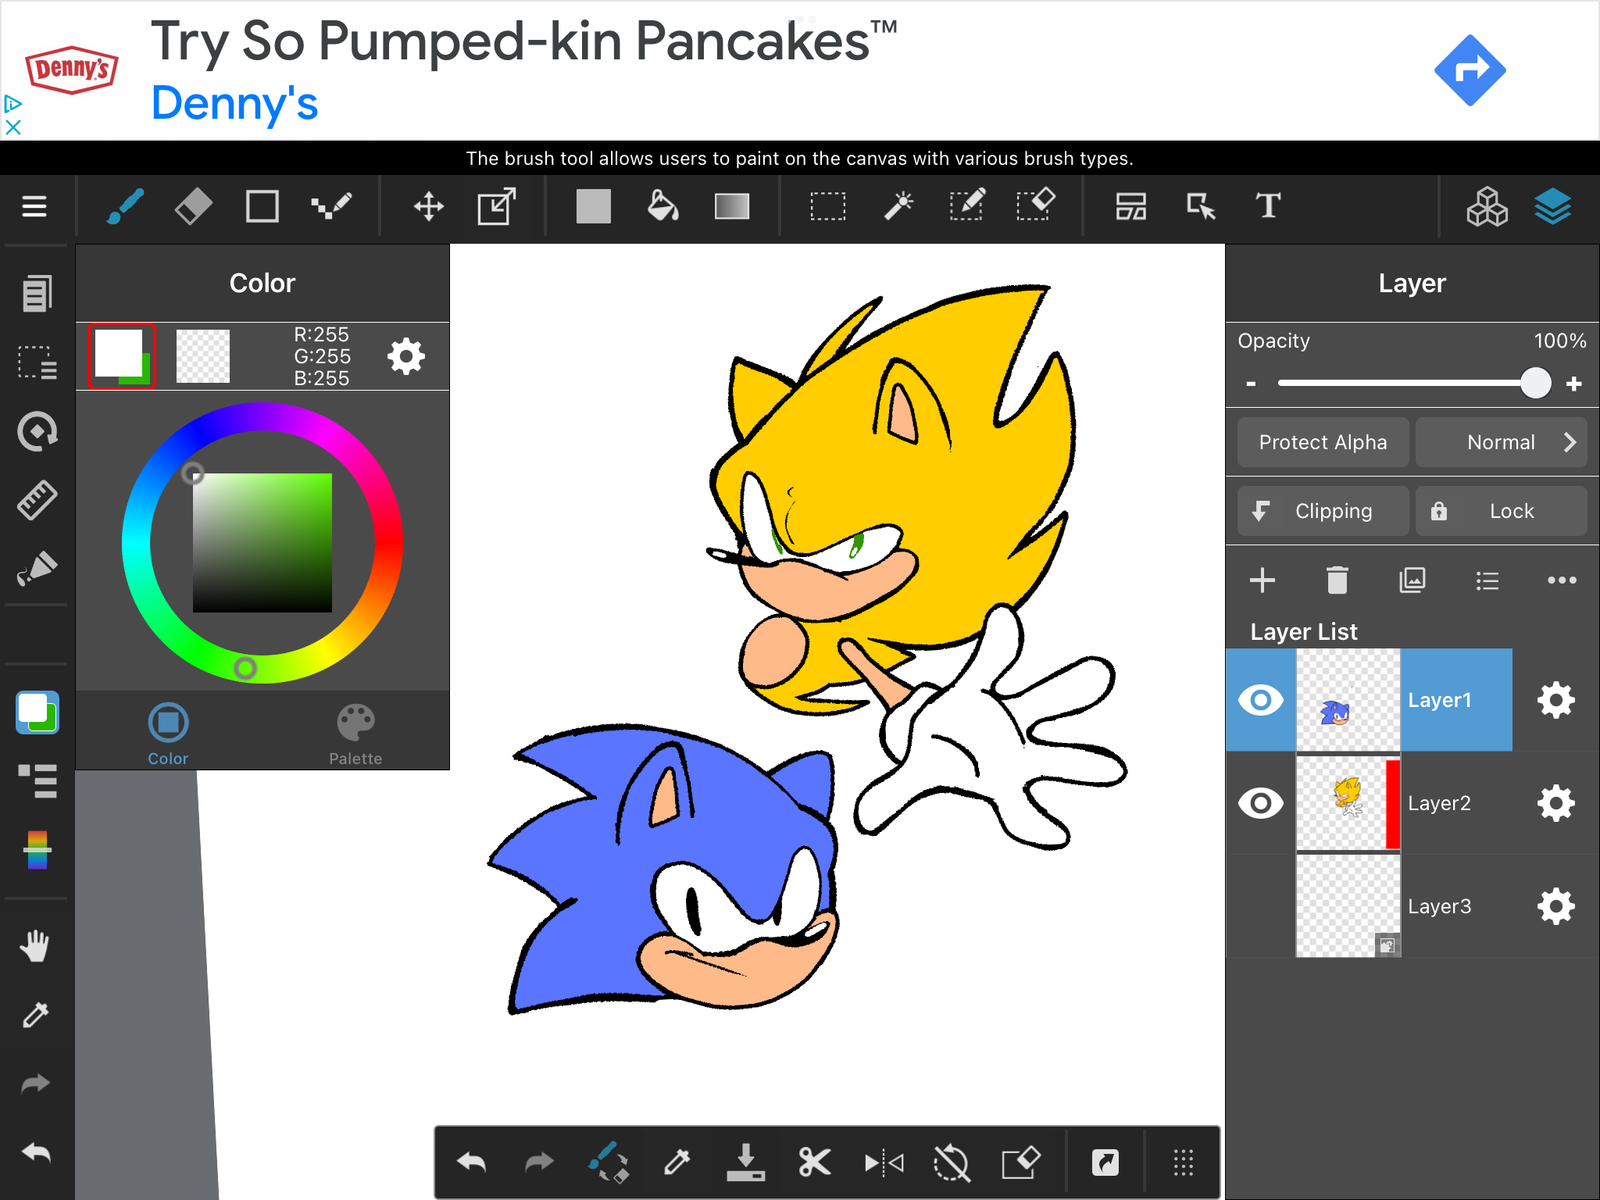This screenshot has width=1600, height=1200.
Task: Select the Selection eraser tool
Action: click(x=1036, y=206)
